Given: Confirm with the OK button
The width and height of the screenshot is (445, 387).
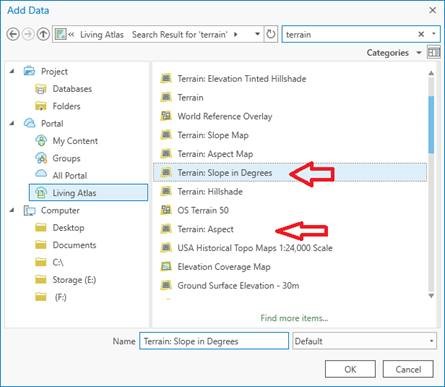Looking at the screenshot, I should [x=350, y=369].
